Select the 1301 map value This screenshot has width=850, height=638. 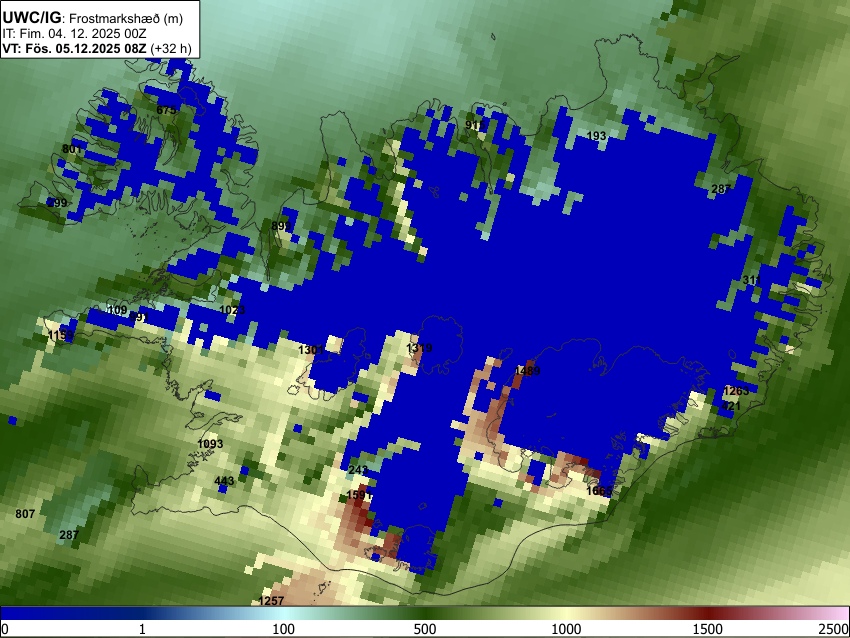311,350
